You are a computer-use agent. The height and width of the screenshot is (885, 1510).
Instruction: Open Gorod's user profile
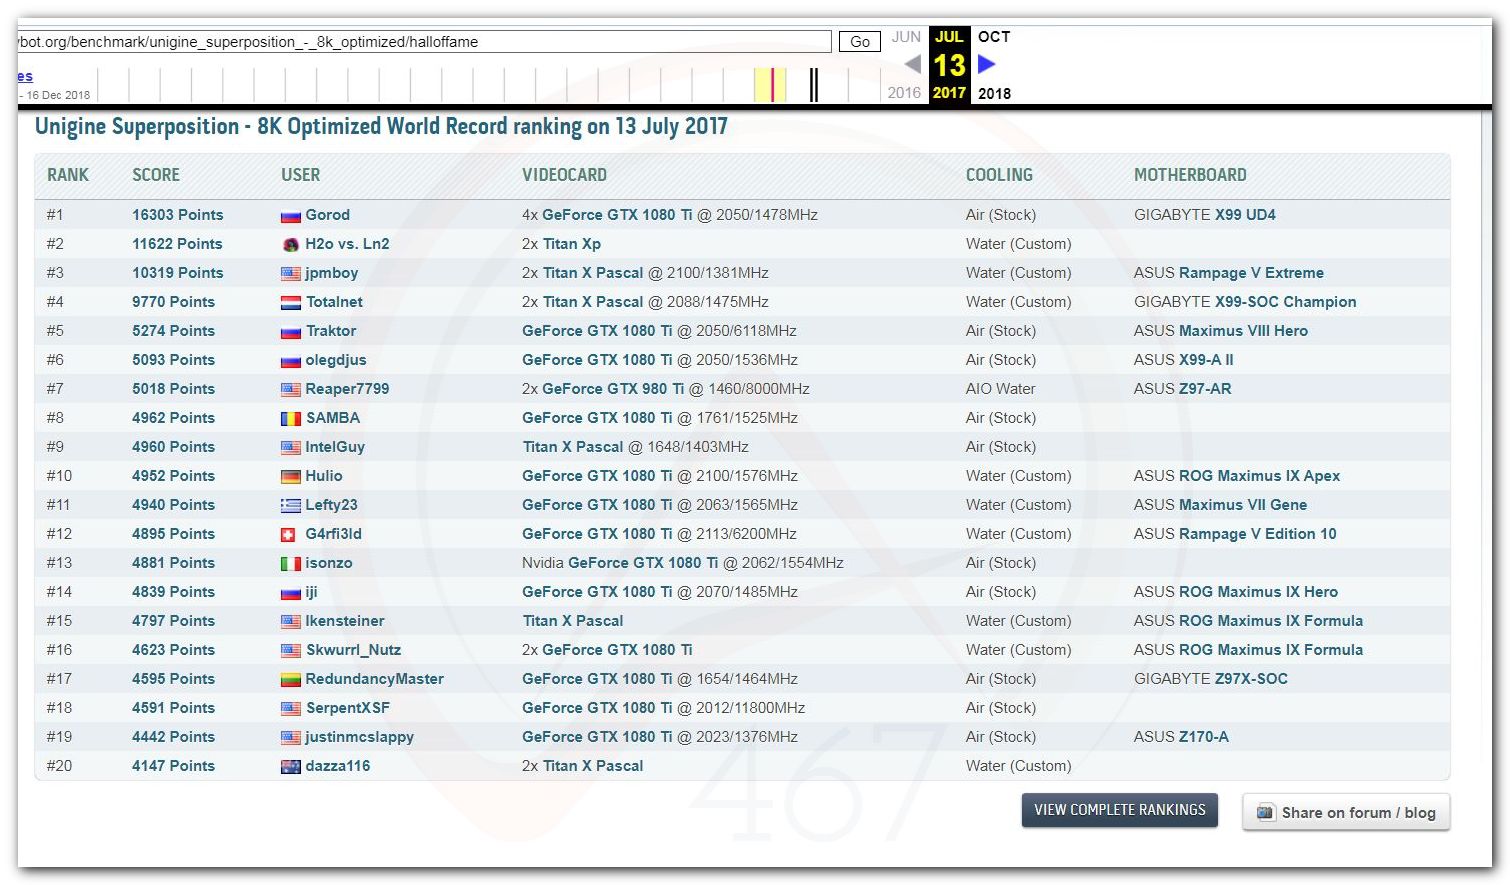(328, 215)
